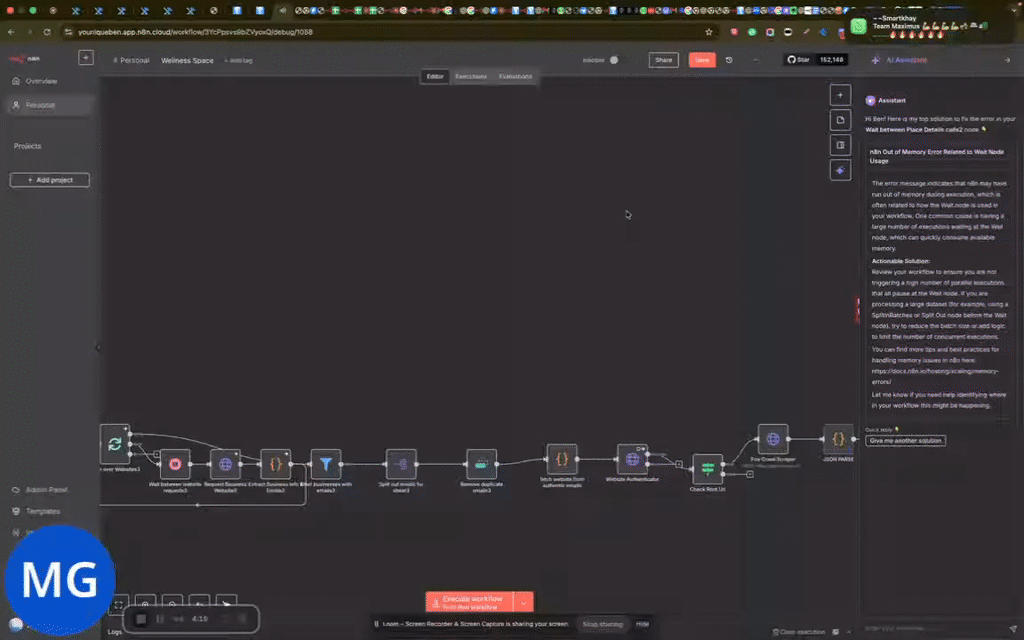
Task: Click the GitHub Star button
Action: point(798,59)
